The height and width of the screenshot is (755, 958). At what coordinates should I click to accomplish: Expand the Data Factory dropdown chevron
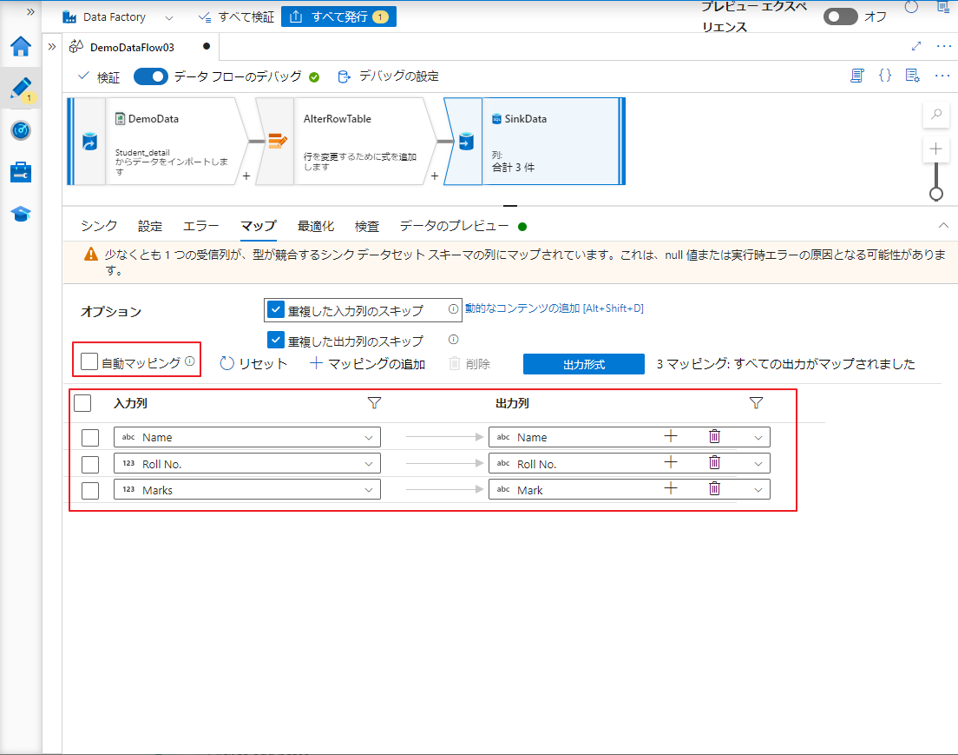click(x=168, y=17)
